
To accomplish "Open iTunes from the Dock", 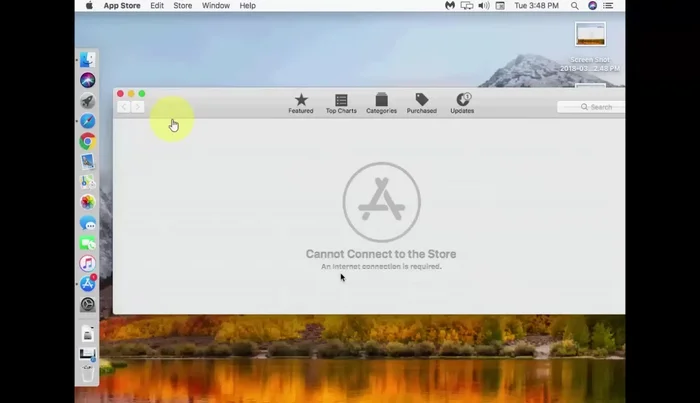I will [88, 263].
